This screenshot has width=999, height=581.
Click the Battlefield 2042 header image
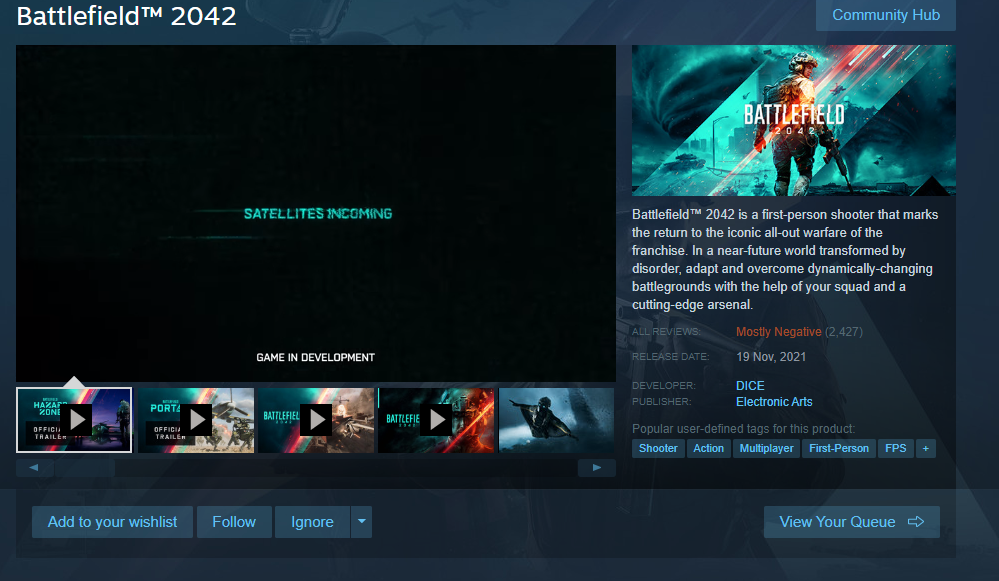(x=794, y=120)
